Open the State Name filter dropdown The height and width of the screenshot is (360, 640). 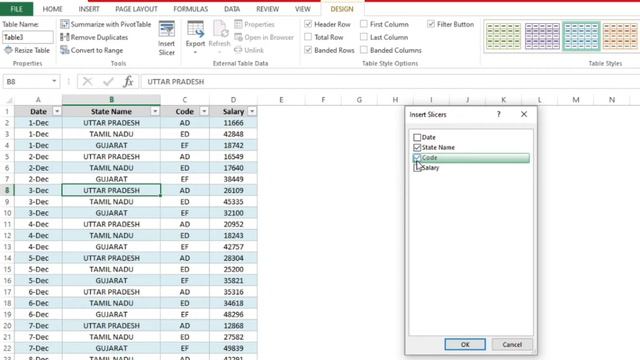pyautogui.click(x=155, y=111)
